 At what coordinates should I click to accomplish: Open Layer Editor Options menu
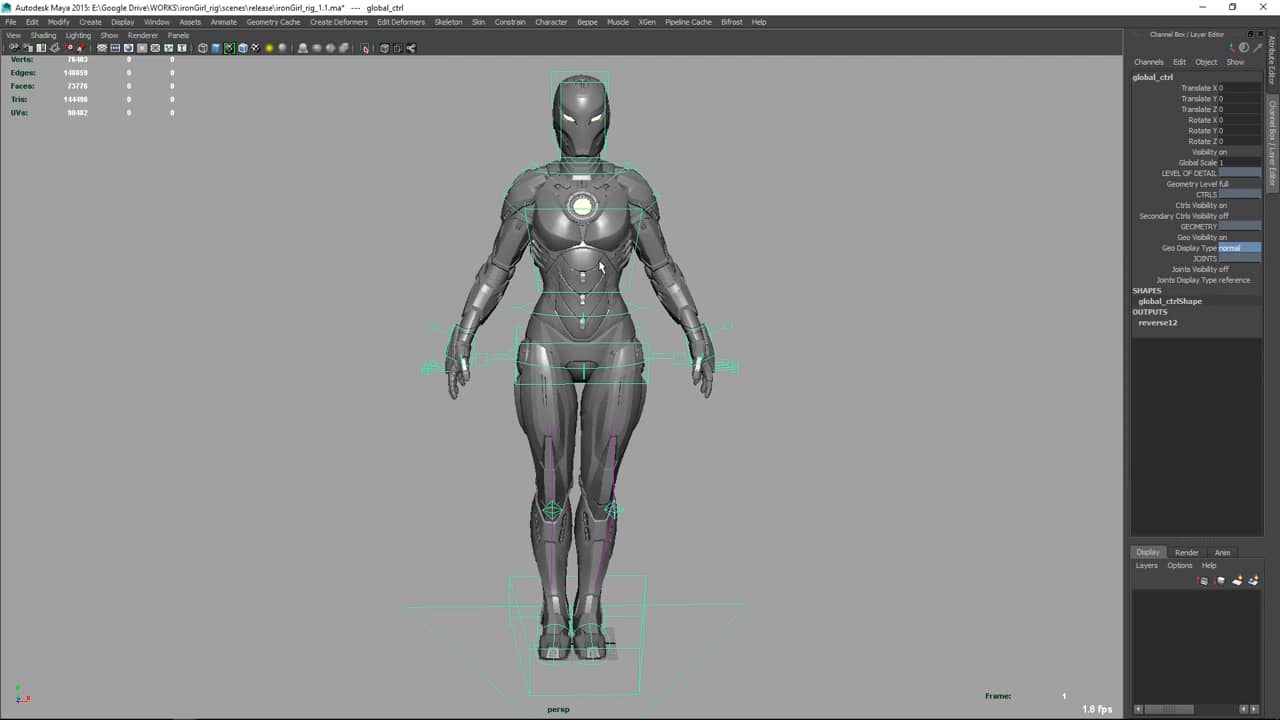(x=1180, y=566)
